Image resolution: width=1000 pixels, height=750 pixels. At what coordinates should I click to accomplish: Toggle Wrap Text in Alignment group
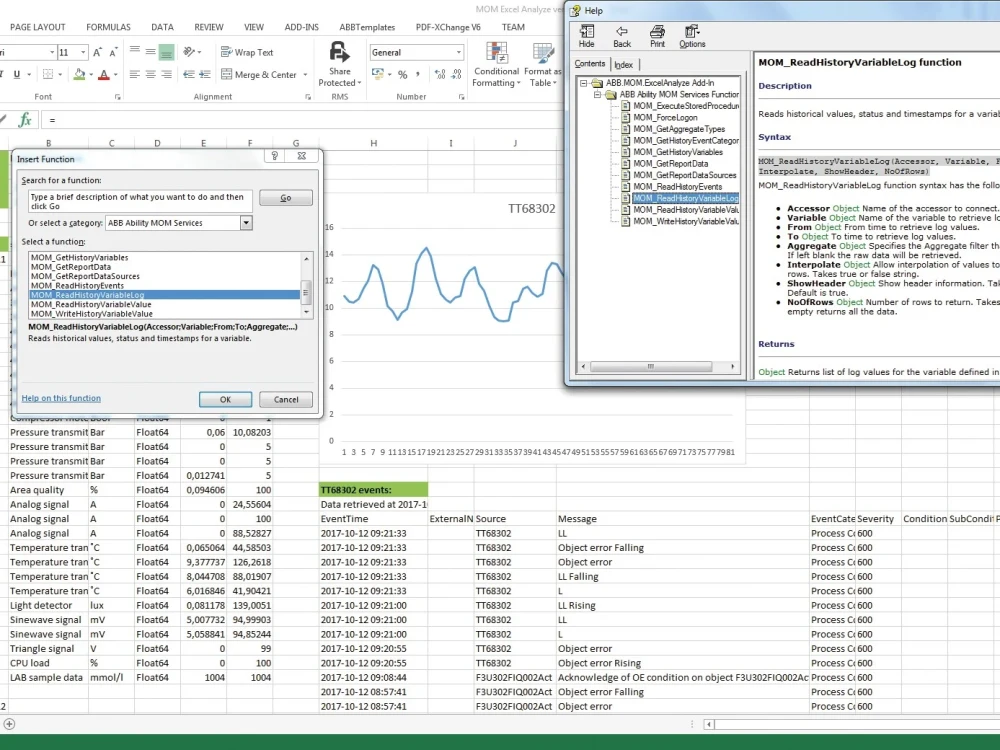click(247, 52)
